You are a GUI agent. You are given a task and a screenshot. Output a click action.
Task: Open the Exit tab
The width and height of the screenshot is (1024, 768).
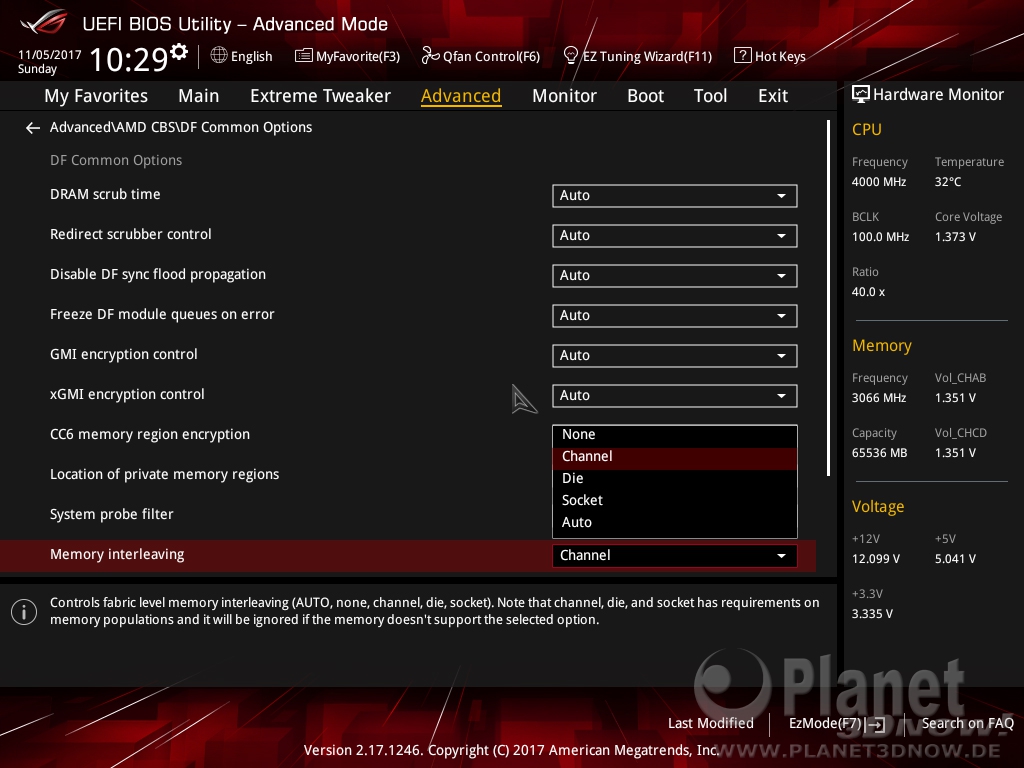[x=773, y=96]
